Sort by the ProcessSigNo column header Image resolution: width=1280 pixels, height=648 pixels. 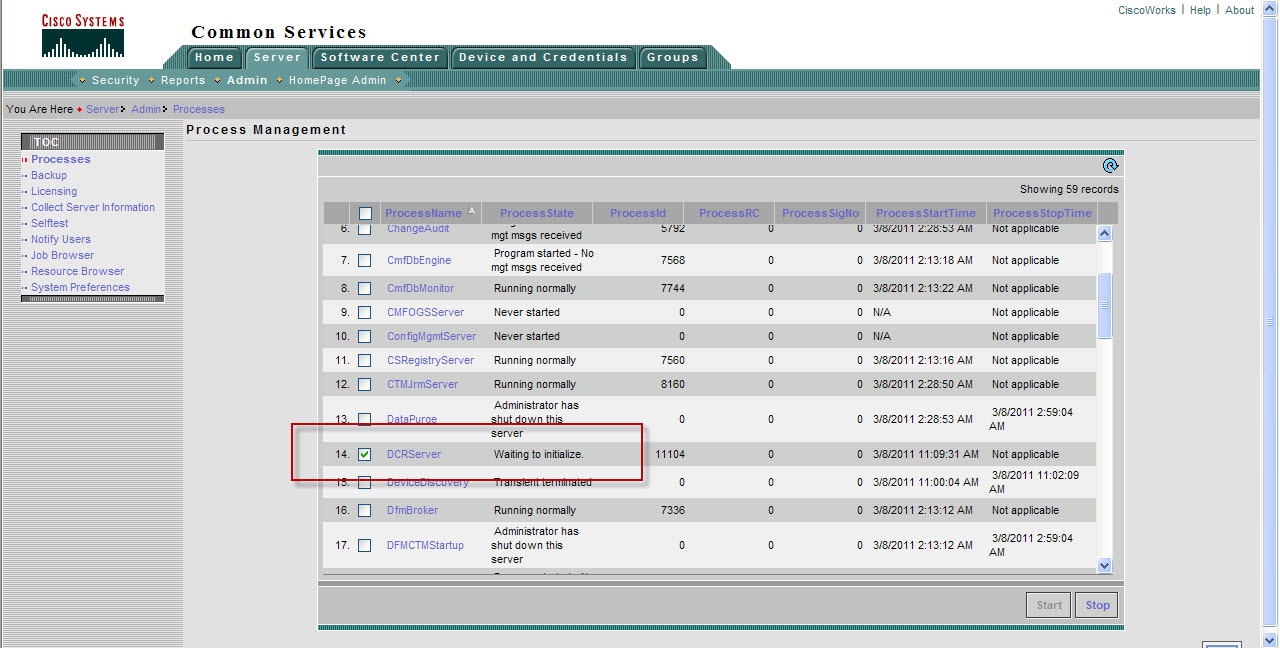coord(820,213)
